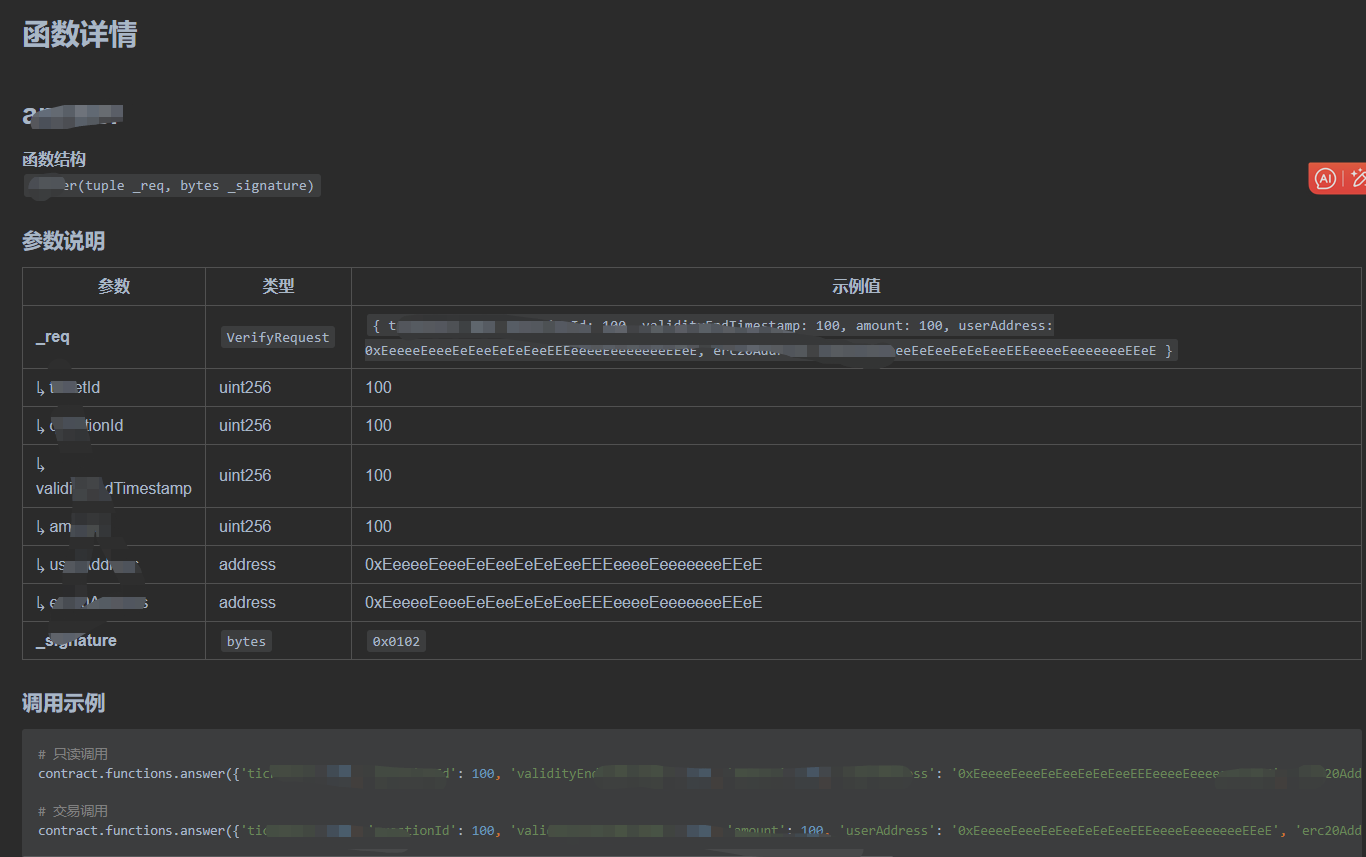Click the 交易调用 comment in code block
The width and height of the screenshot is (1366, 857).
tap(73, 811)
